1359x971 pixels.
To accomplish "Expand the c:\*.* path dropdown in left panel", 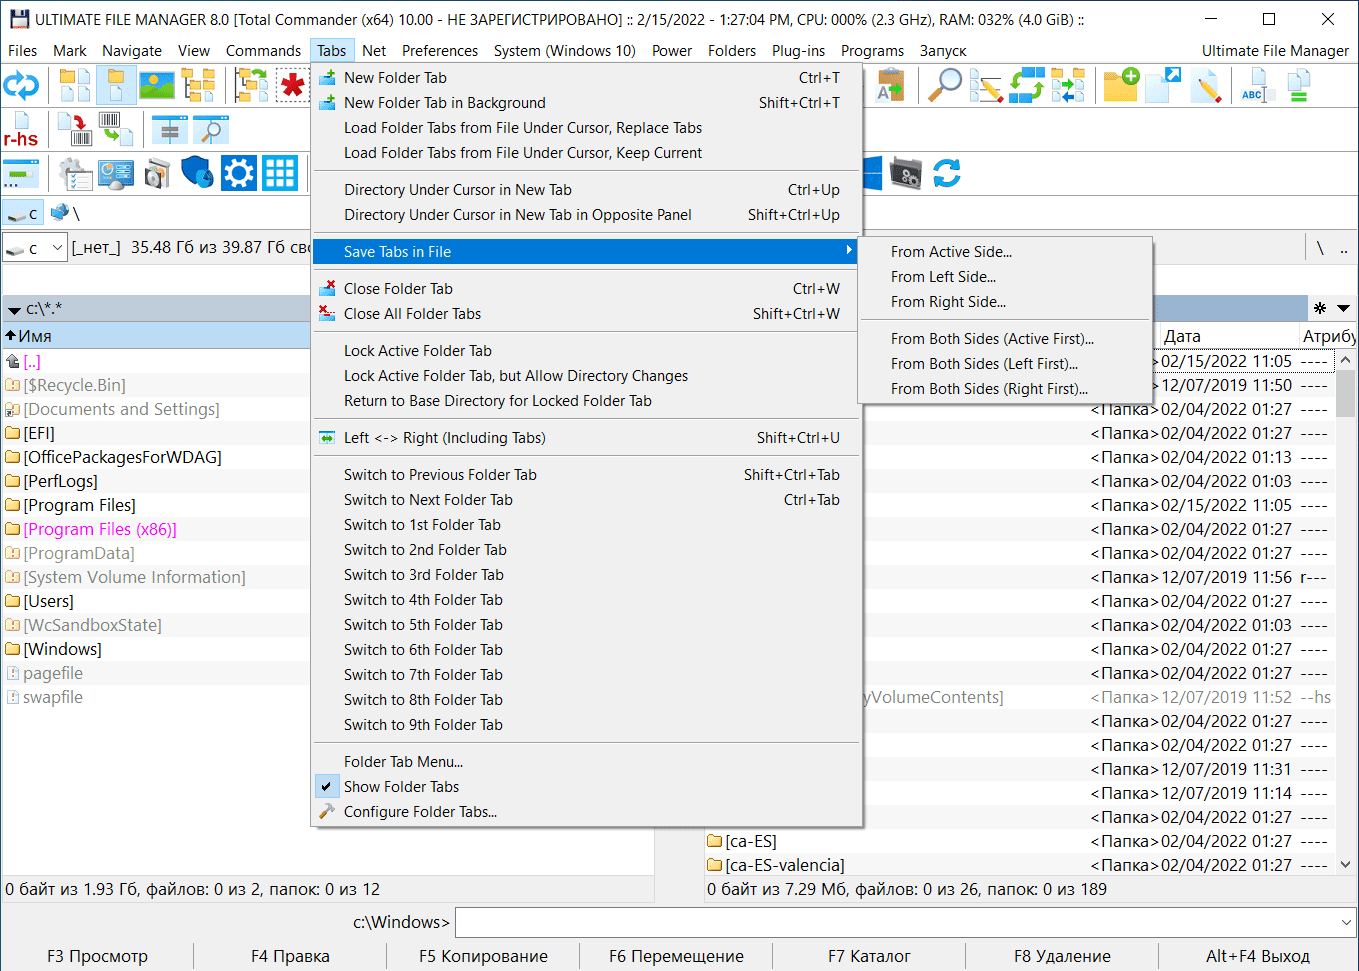I will (14, 310).
